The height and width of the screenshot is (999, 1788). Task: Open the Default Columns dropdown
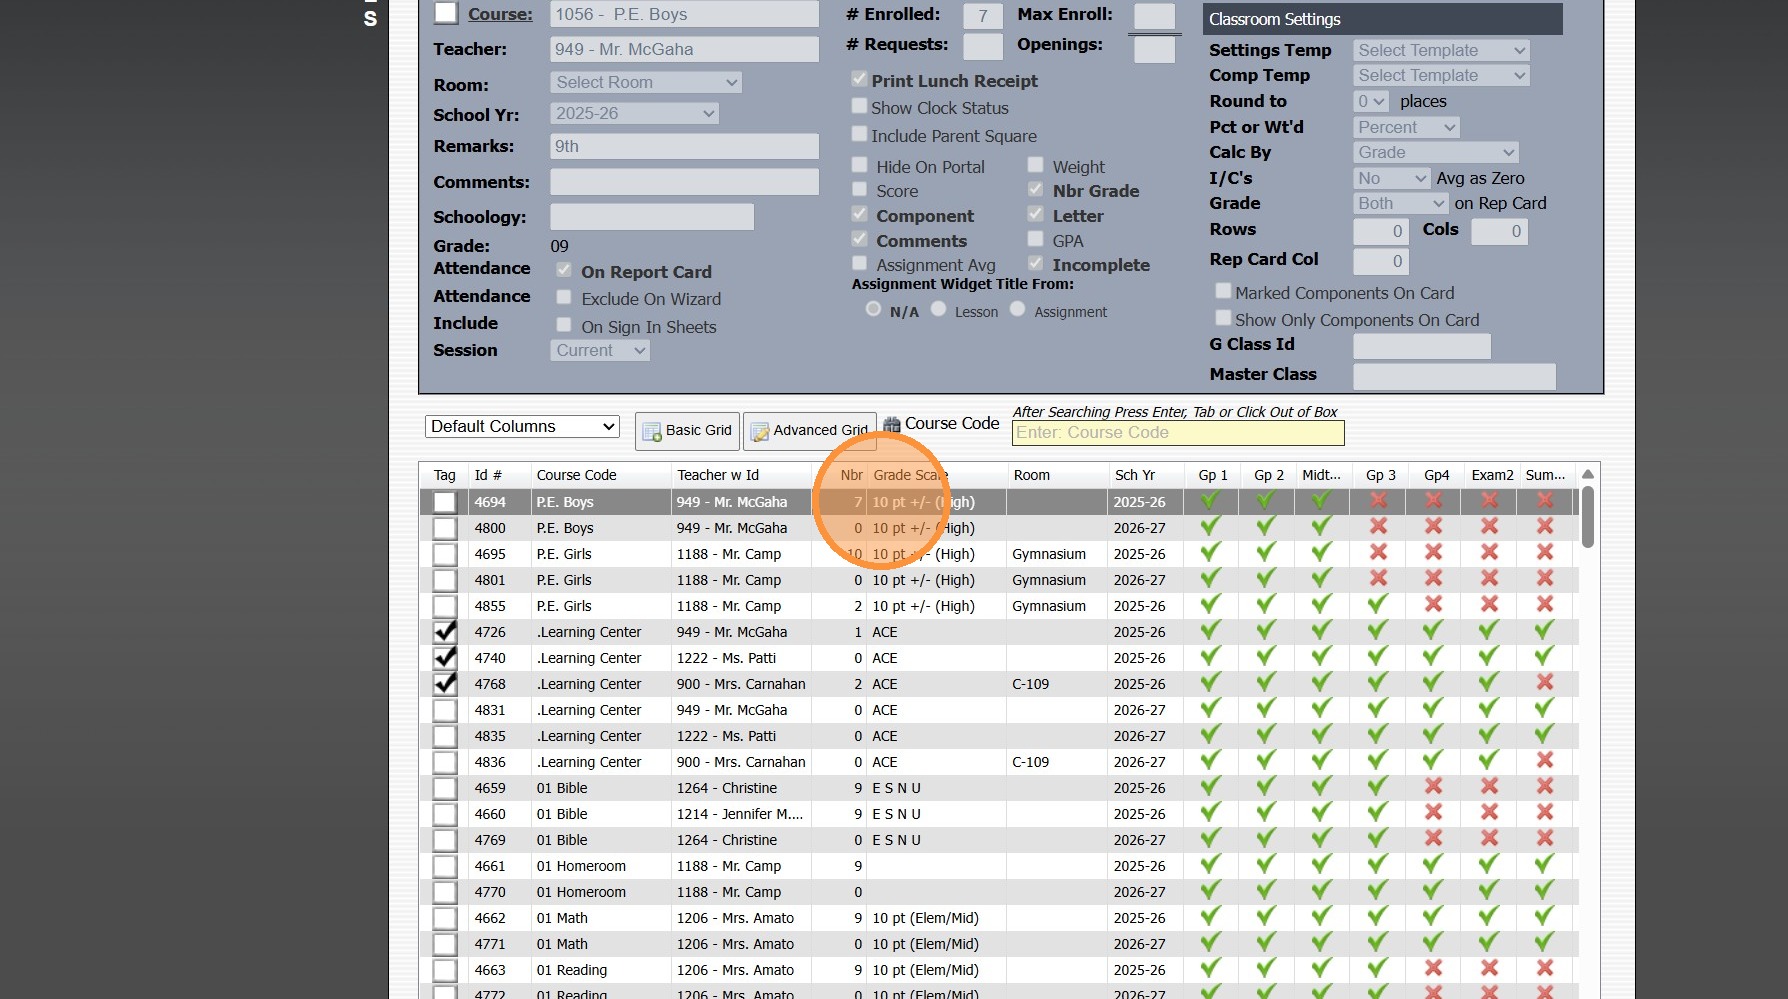(x=522, y=426)
